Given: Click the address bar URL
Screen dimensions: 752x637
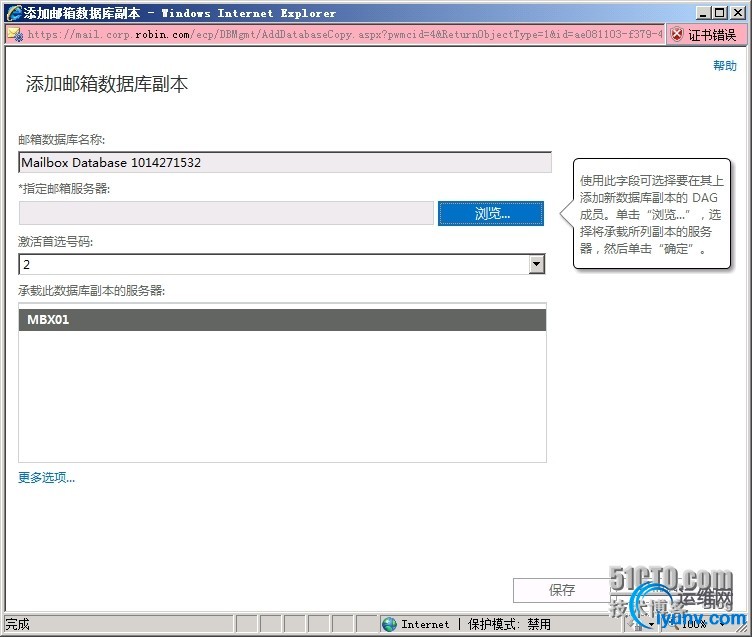Looking at the screenshot, I should pyautogui.click(x=345, y=35).
